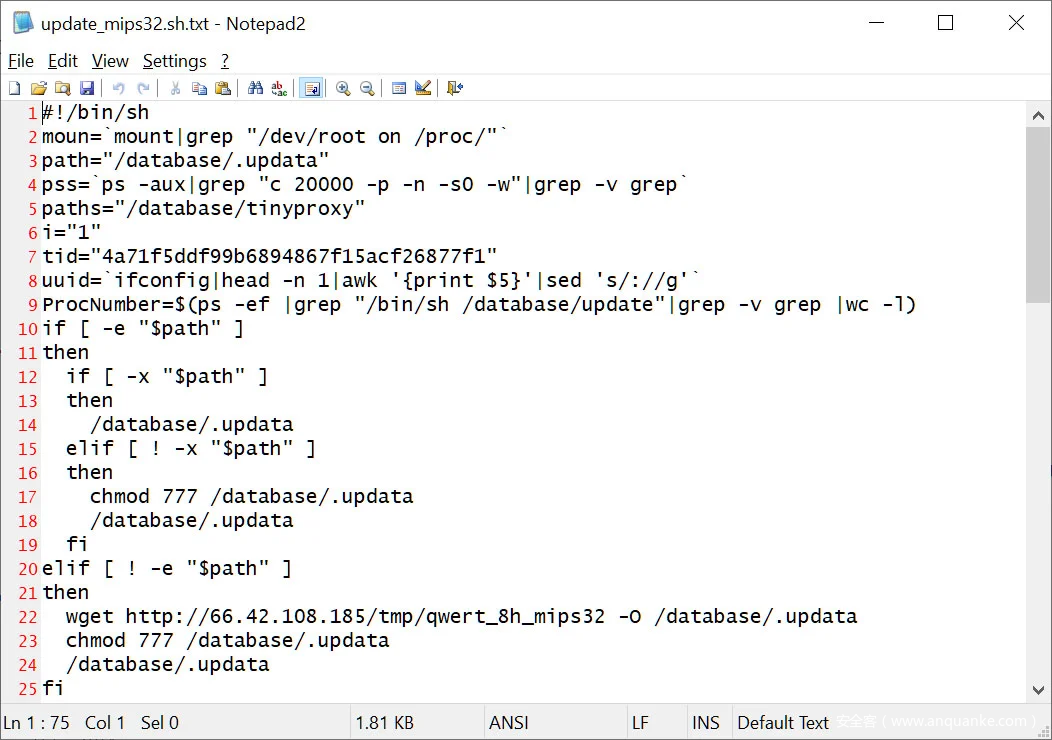Click the Browse files magnifier folder icon
This screenshot has height=740, width=1052.
pyautogui.click(x=63, y=88)
